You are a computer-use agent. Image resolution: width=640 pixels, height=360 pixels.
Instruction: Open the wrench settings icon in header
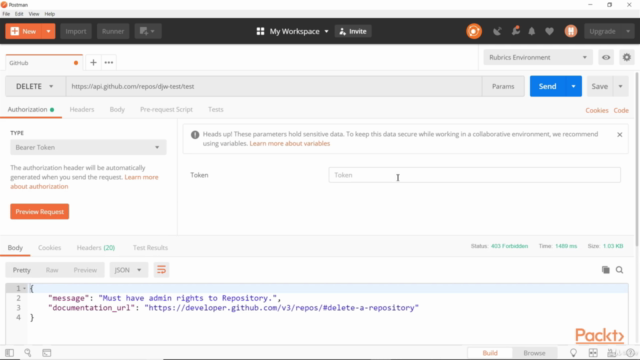516,31
